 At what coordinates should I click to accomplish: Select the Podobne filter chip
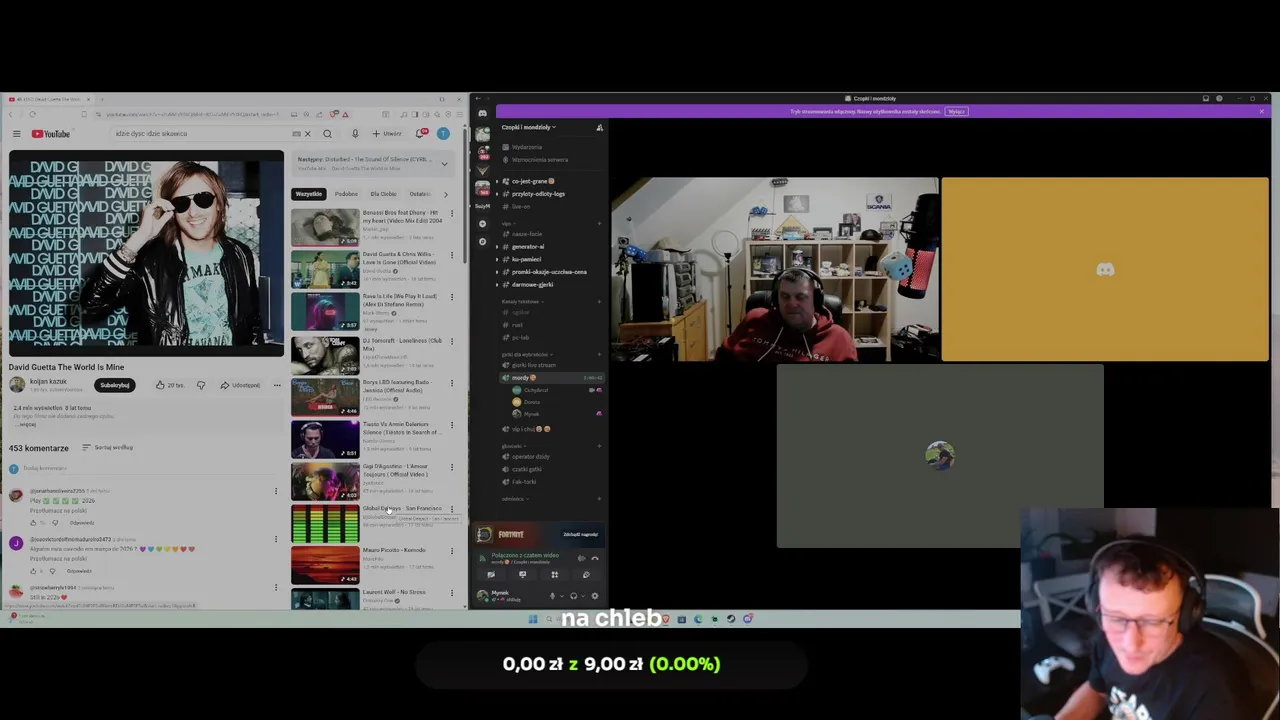[x=346, y=194]
